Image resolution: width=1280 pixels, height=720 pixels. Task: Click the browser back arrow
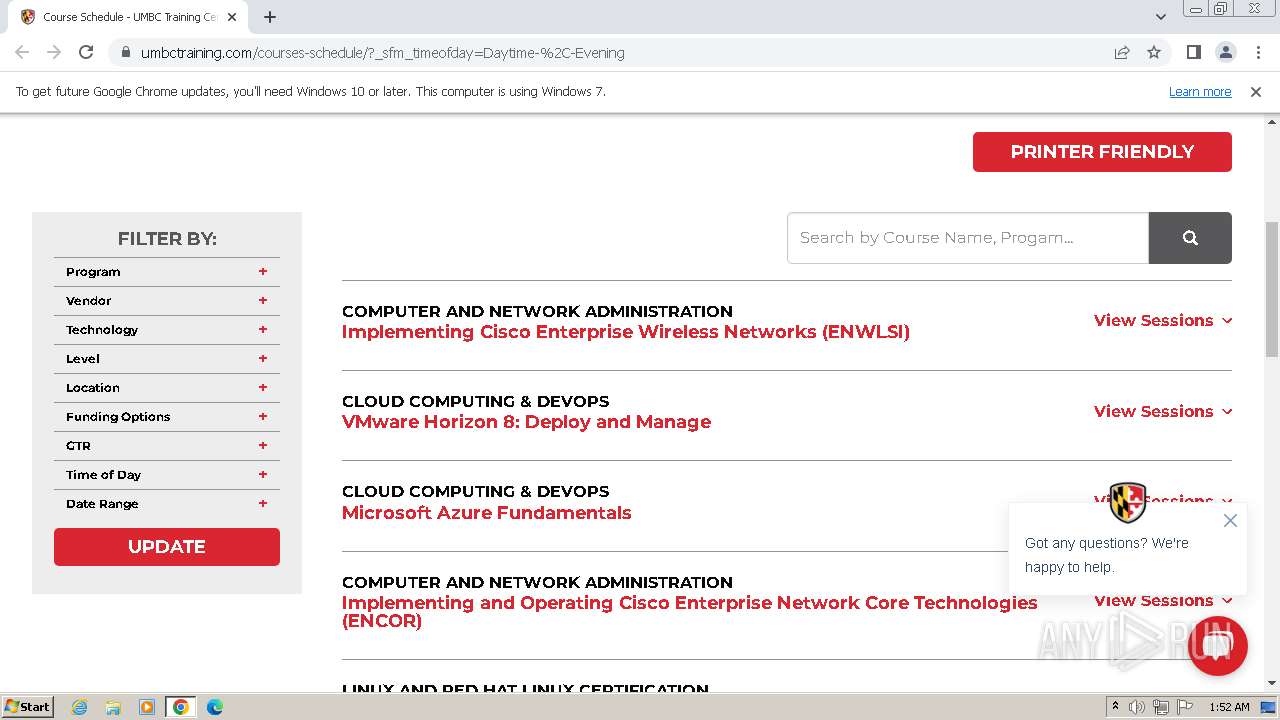[22, 52]
